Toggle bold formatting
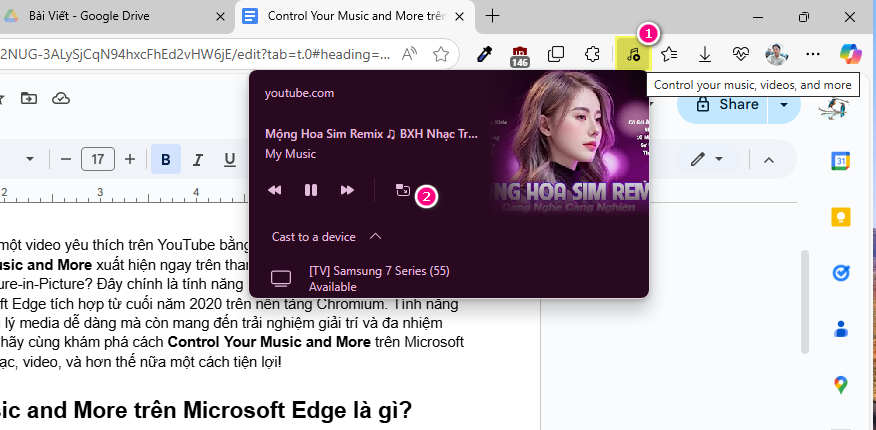The image size is (876, 430). pos(165,160)
